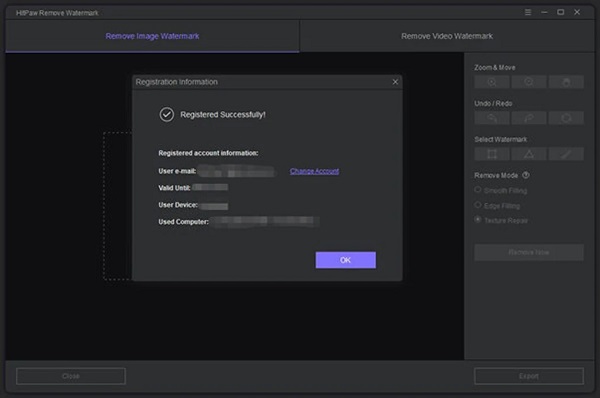This screenshot has width=600, height=398.
Task: Select the polygon watermark selection tool
Action: pyautogui.click(x=529, y=154)
